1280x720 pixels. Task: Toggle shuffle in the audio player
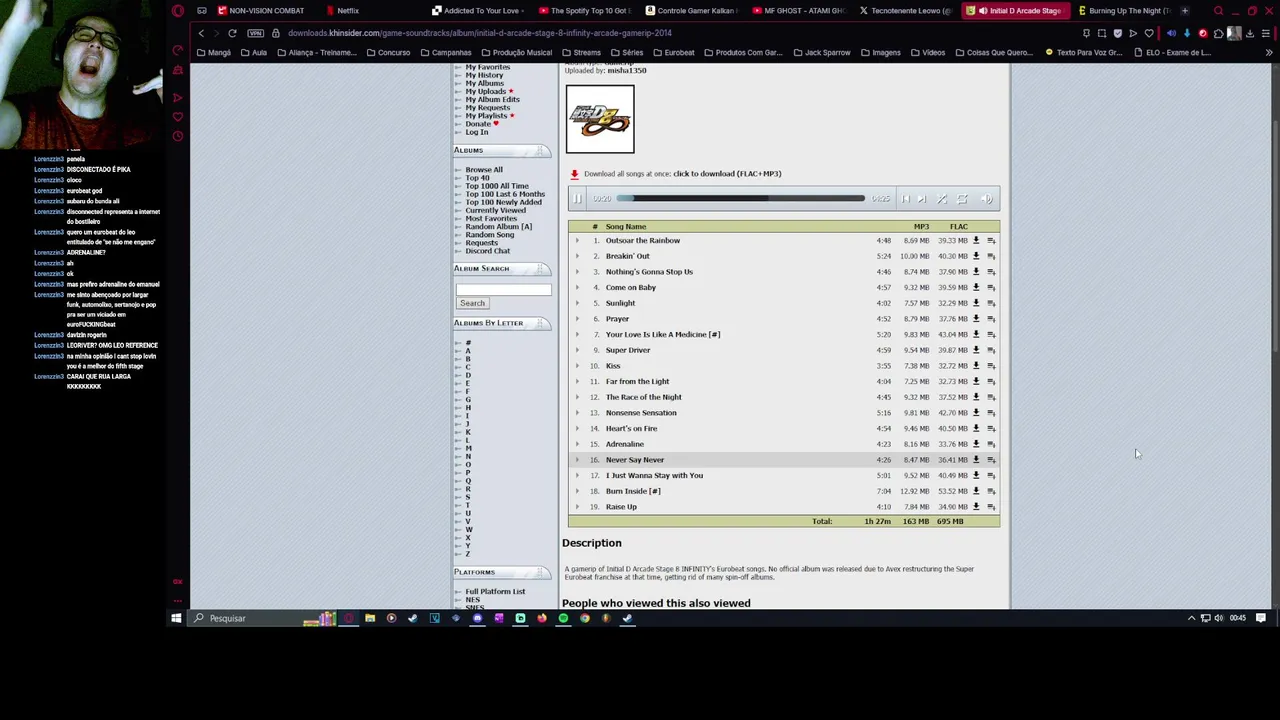pyautogui.click(x=942, y=199)
